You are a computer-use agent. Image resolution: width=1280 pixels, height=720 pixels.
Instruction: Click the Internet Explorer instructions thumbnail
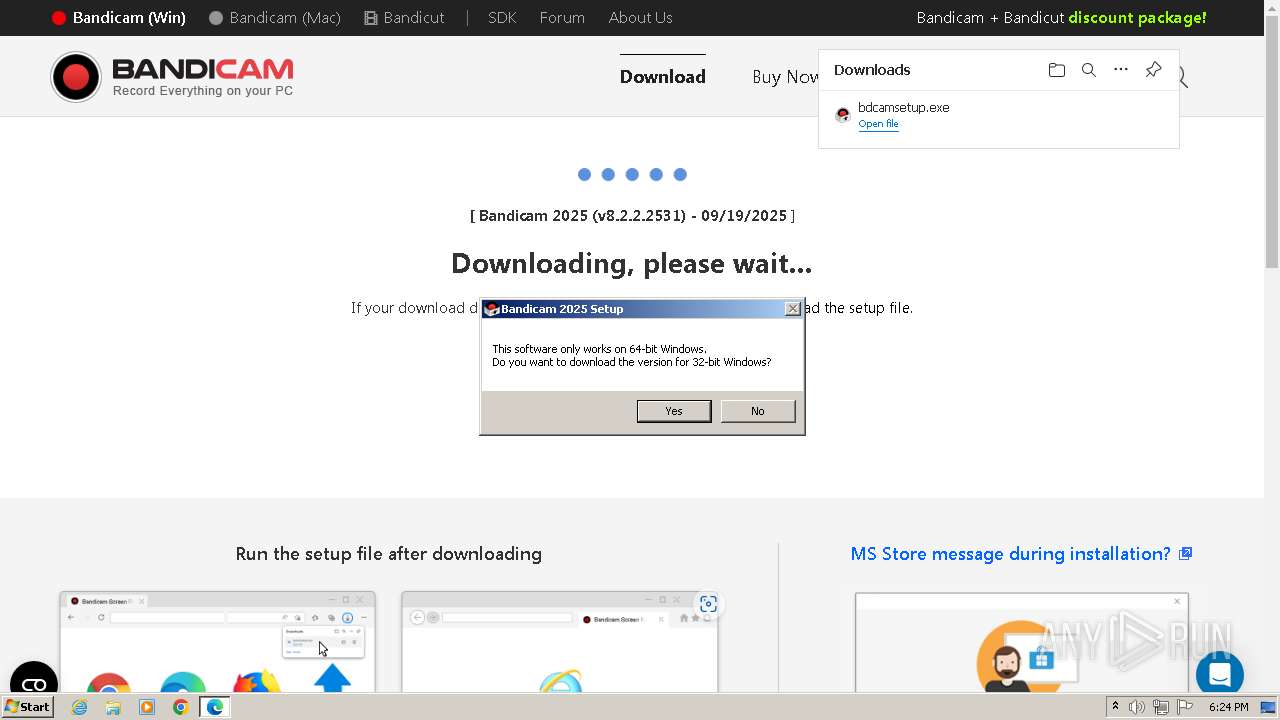560,641
